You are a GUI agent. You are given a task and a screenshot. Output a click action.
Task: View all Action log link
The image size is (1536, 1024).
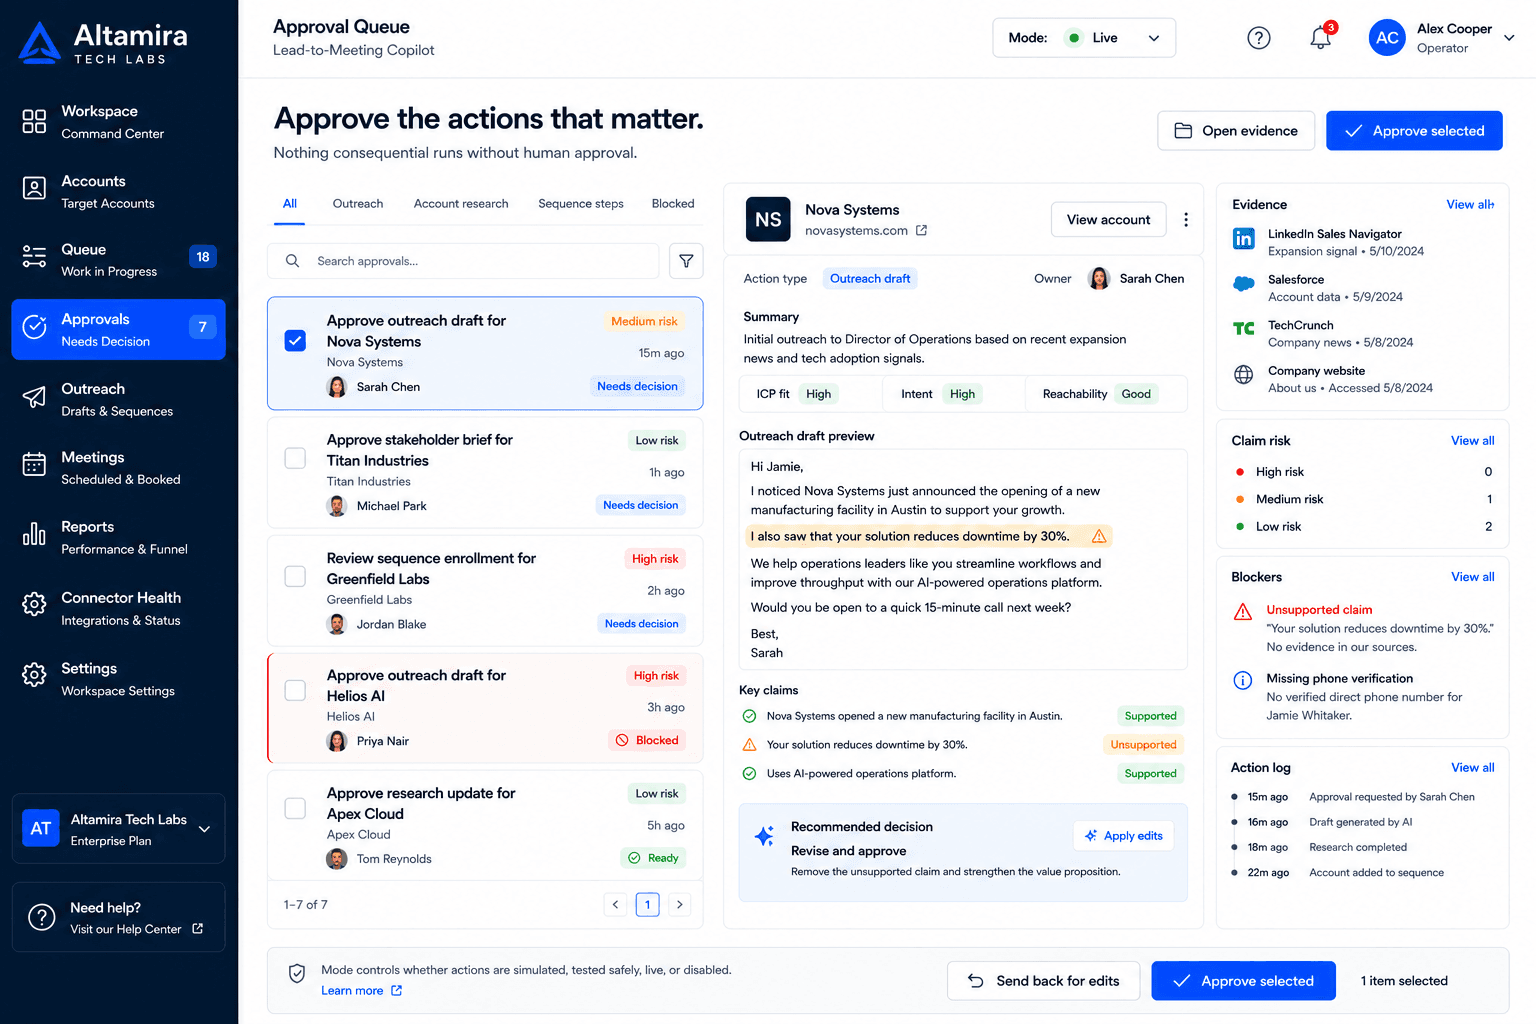1473,768
